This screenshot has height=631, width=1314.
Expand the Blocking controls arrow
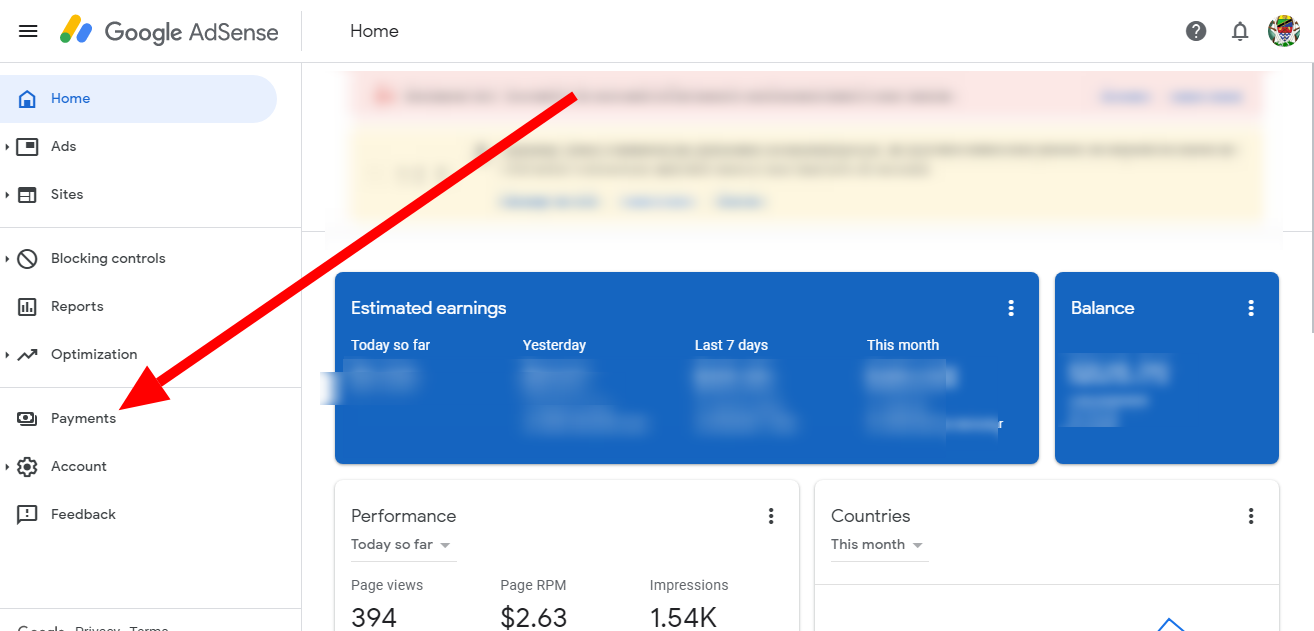(7, 259)
